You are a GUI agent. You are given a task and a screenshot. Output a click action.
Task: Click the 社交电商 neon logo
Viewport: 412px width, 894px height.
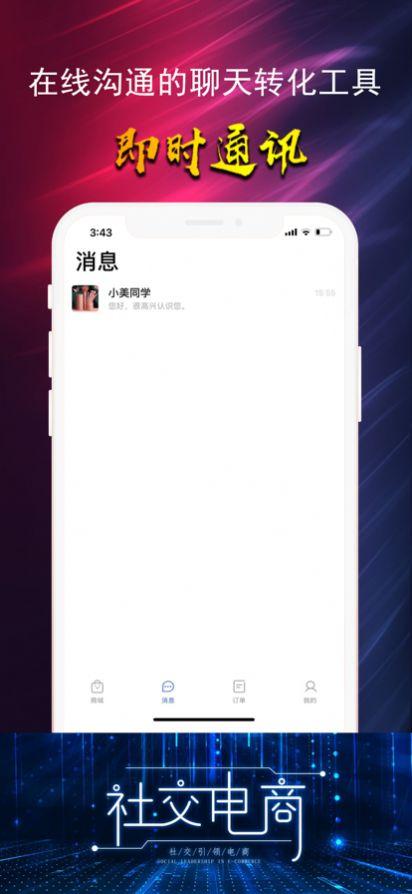coord(206,806)
